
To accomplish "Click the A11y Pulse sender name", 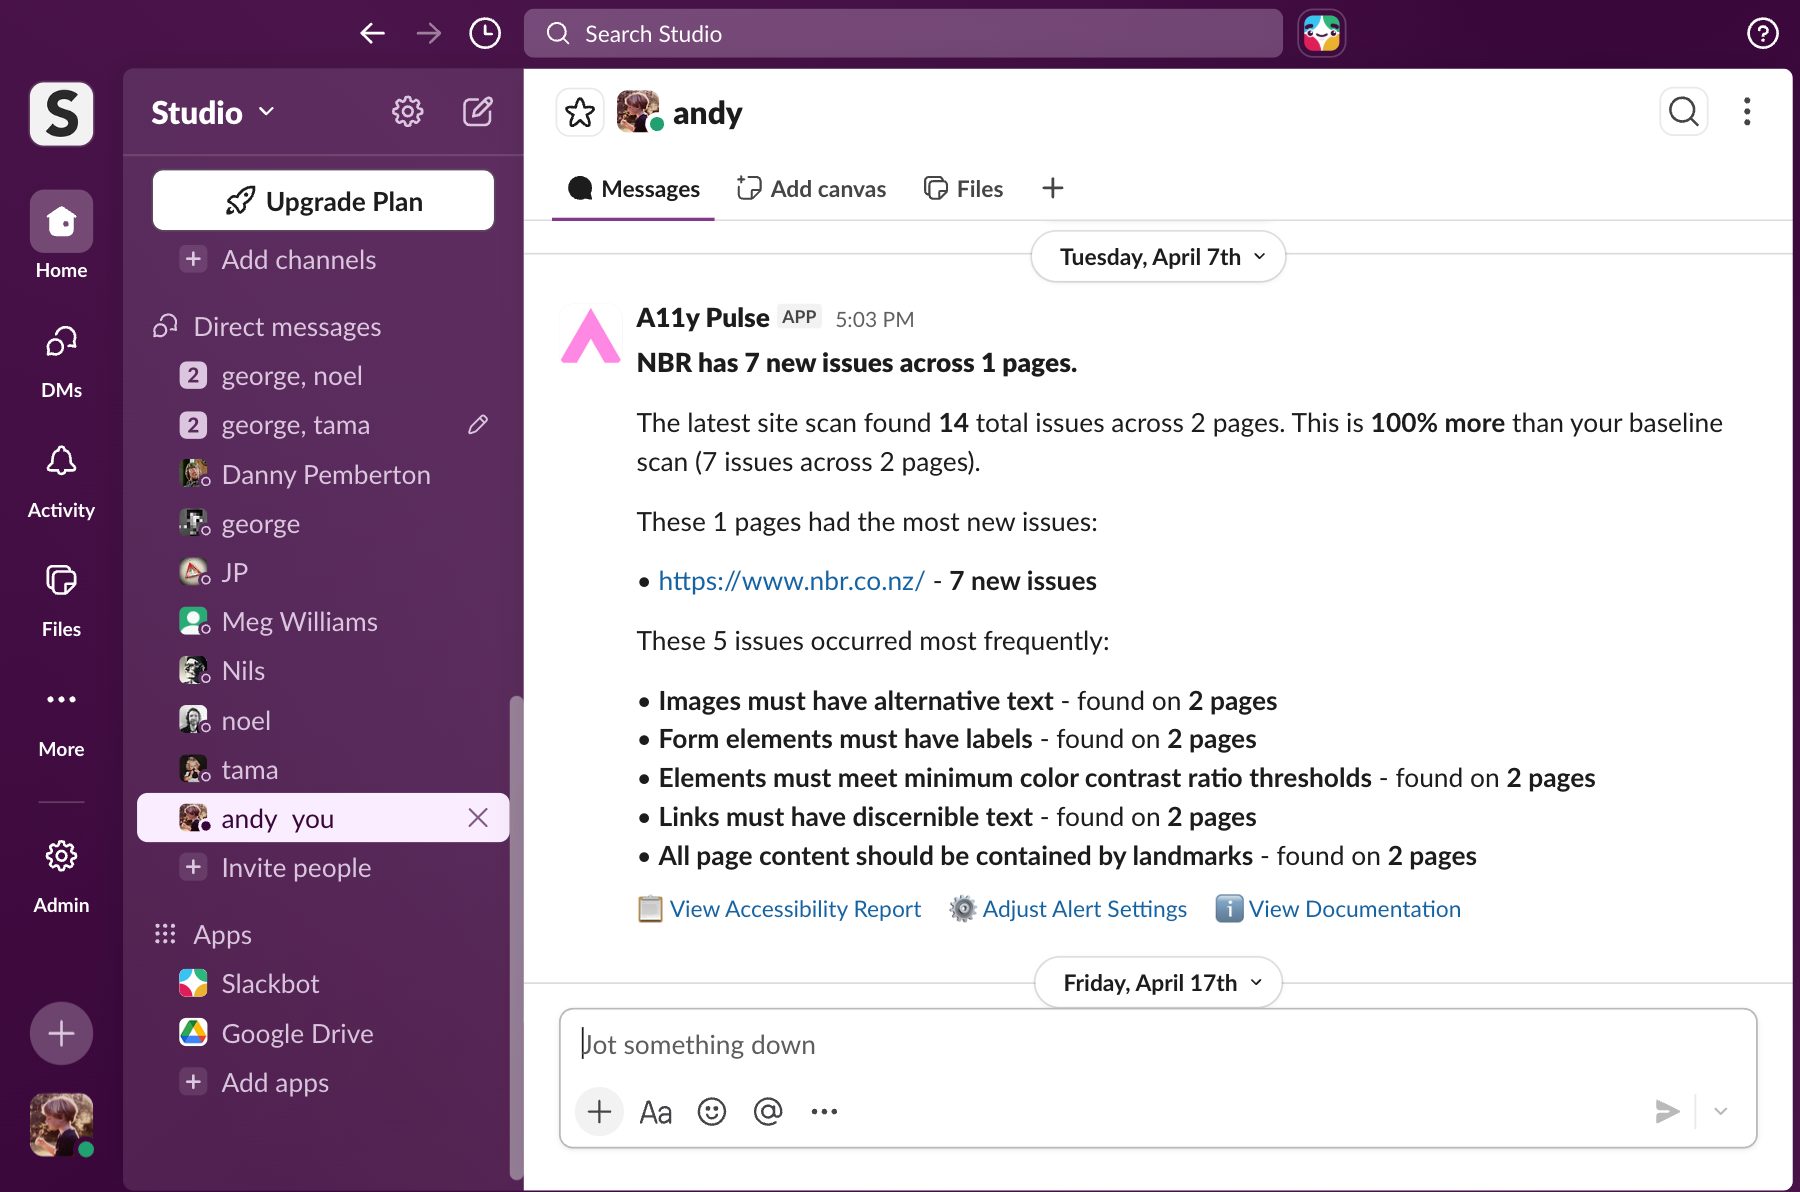I will (702, 318).
